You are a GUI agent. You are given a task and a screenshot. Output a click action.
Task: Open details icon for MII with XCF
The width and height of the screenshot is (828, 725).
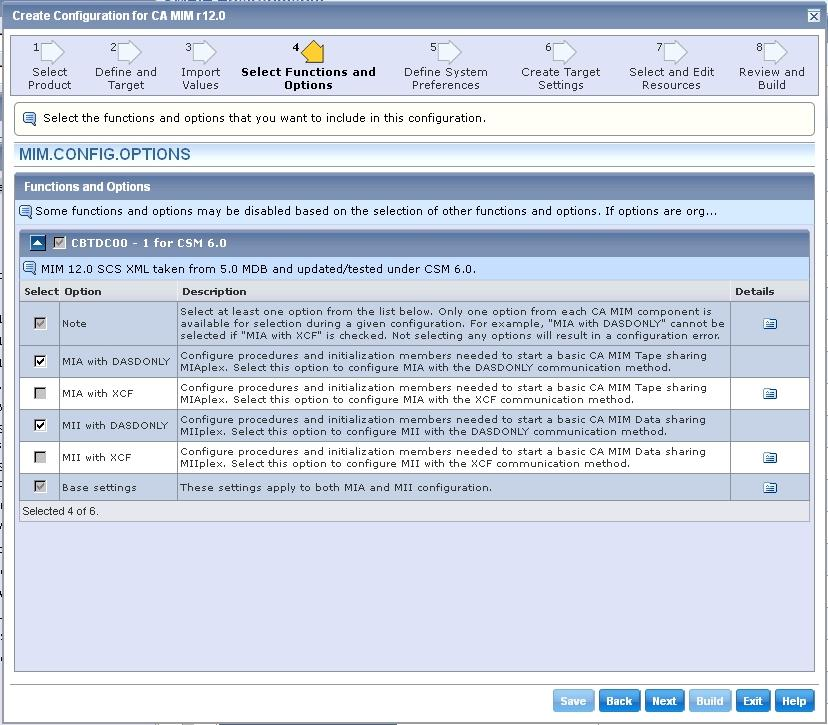769,458
